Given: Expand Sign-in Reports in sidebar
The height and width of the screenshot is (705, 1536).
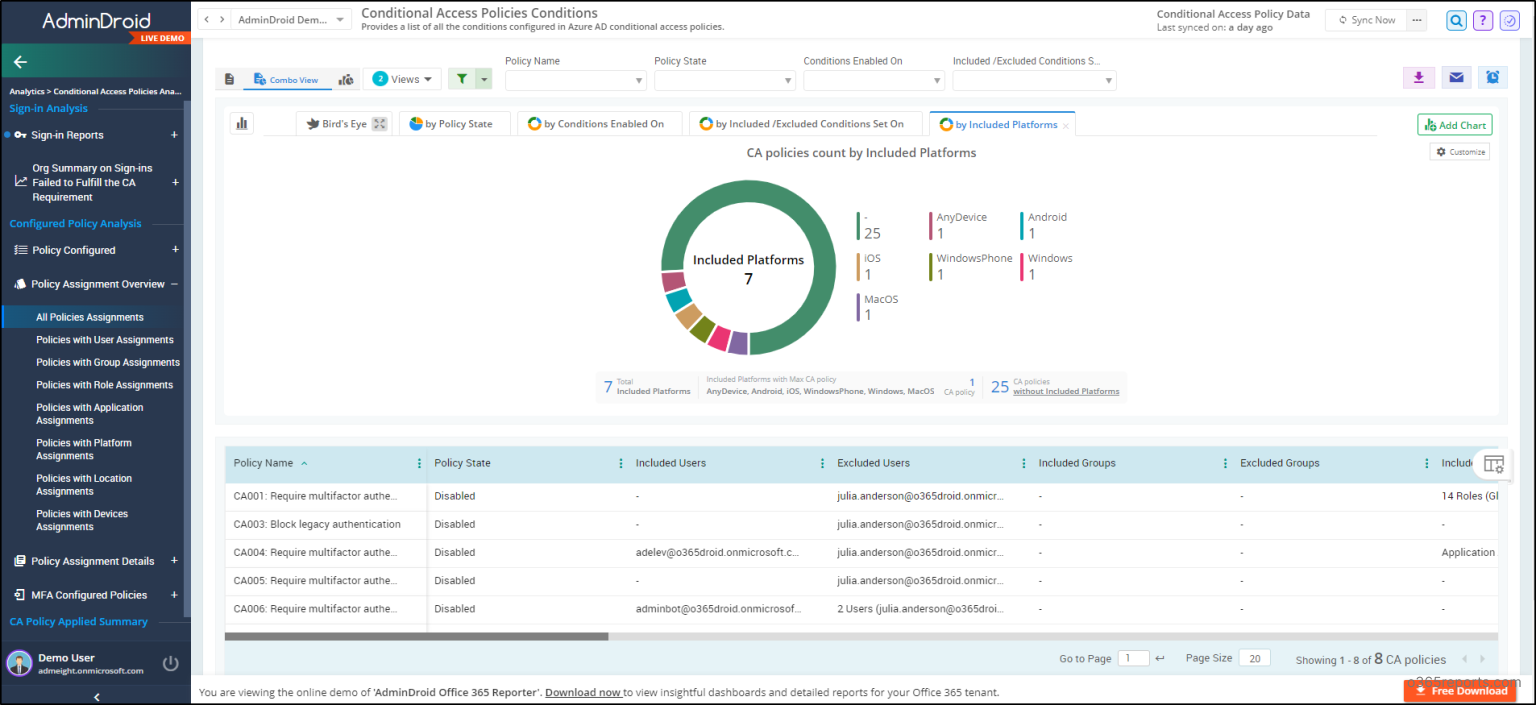Looking at the screenshot, I should (175, 135).
